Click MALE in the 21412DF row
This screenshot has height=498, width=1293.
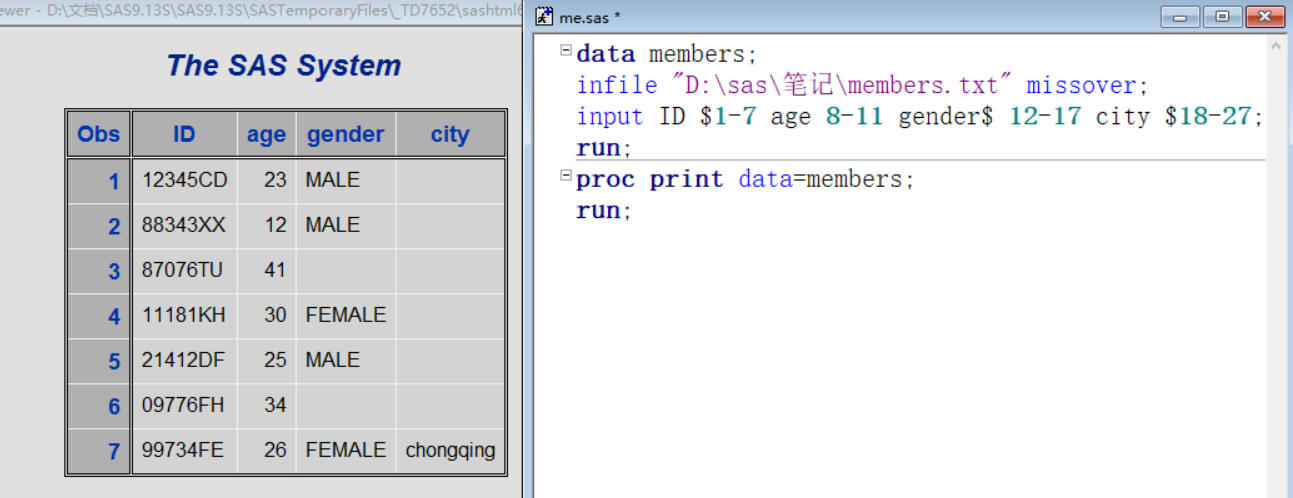click(x=345, y=361)
